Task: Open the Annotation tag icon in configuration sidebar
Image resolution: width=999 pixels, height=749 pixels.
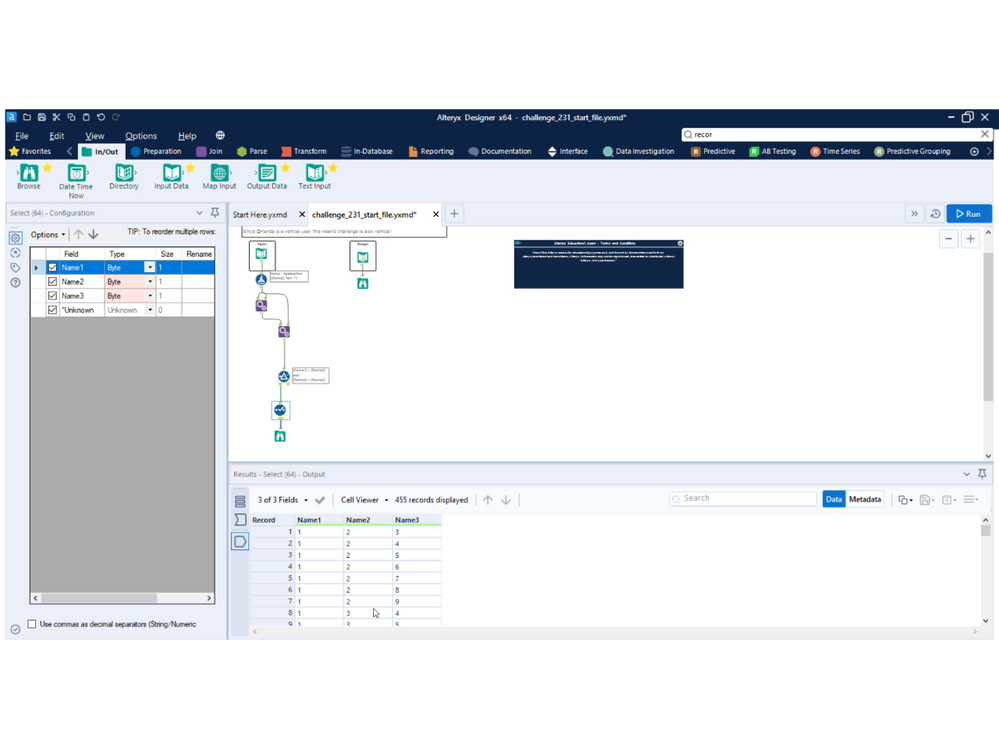Action: tap(15, 268)
